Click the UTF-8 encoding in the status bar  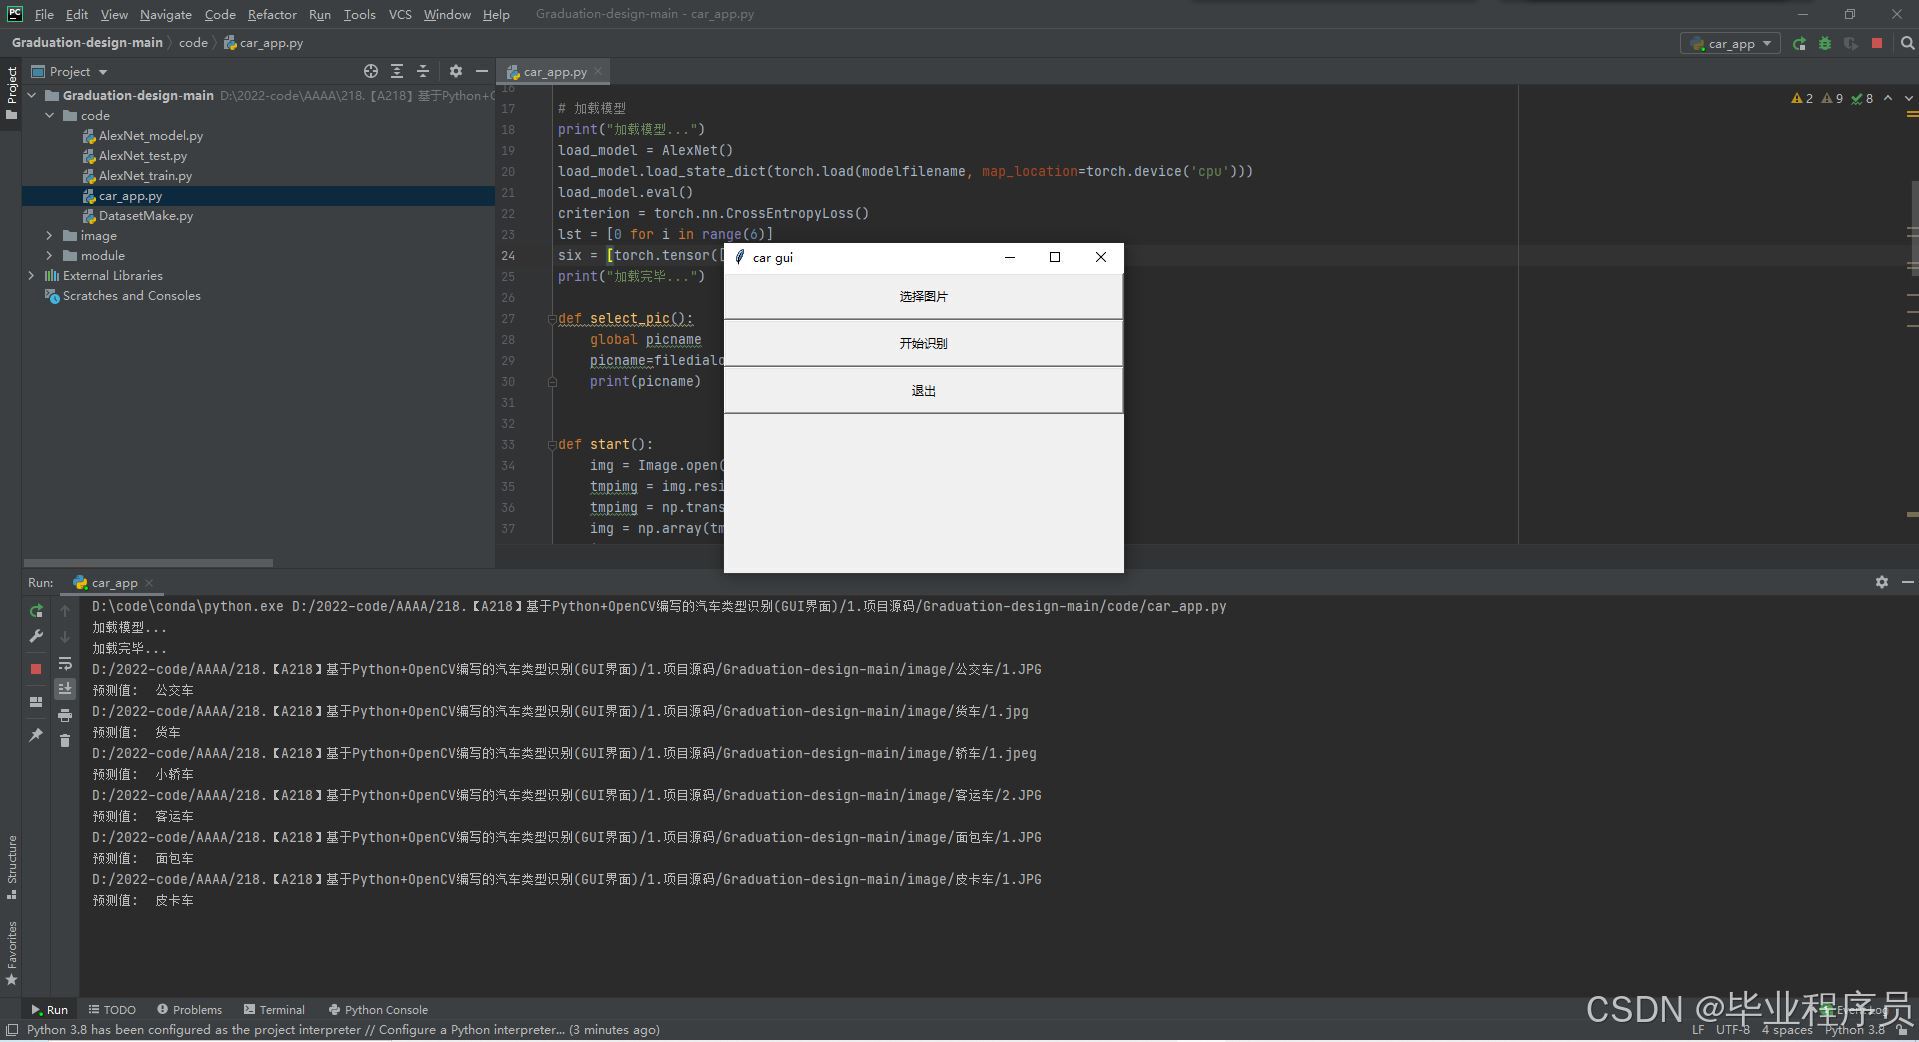coord(1732,1030)
